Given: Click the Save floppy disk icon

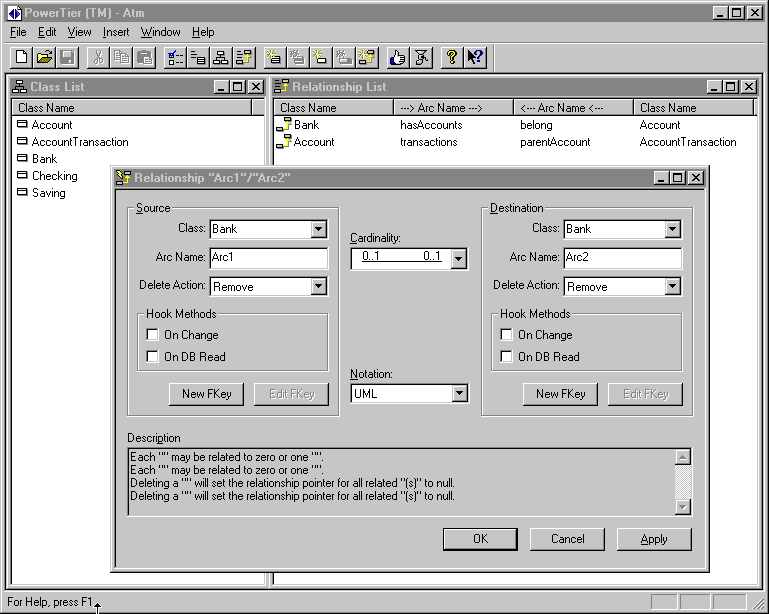Looking at the screenshot, I should point(68,57).
